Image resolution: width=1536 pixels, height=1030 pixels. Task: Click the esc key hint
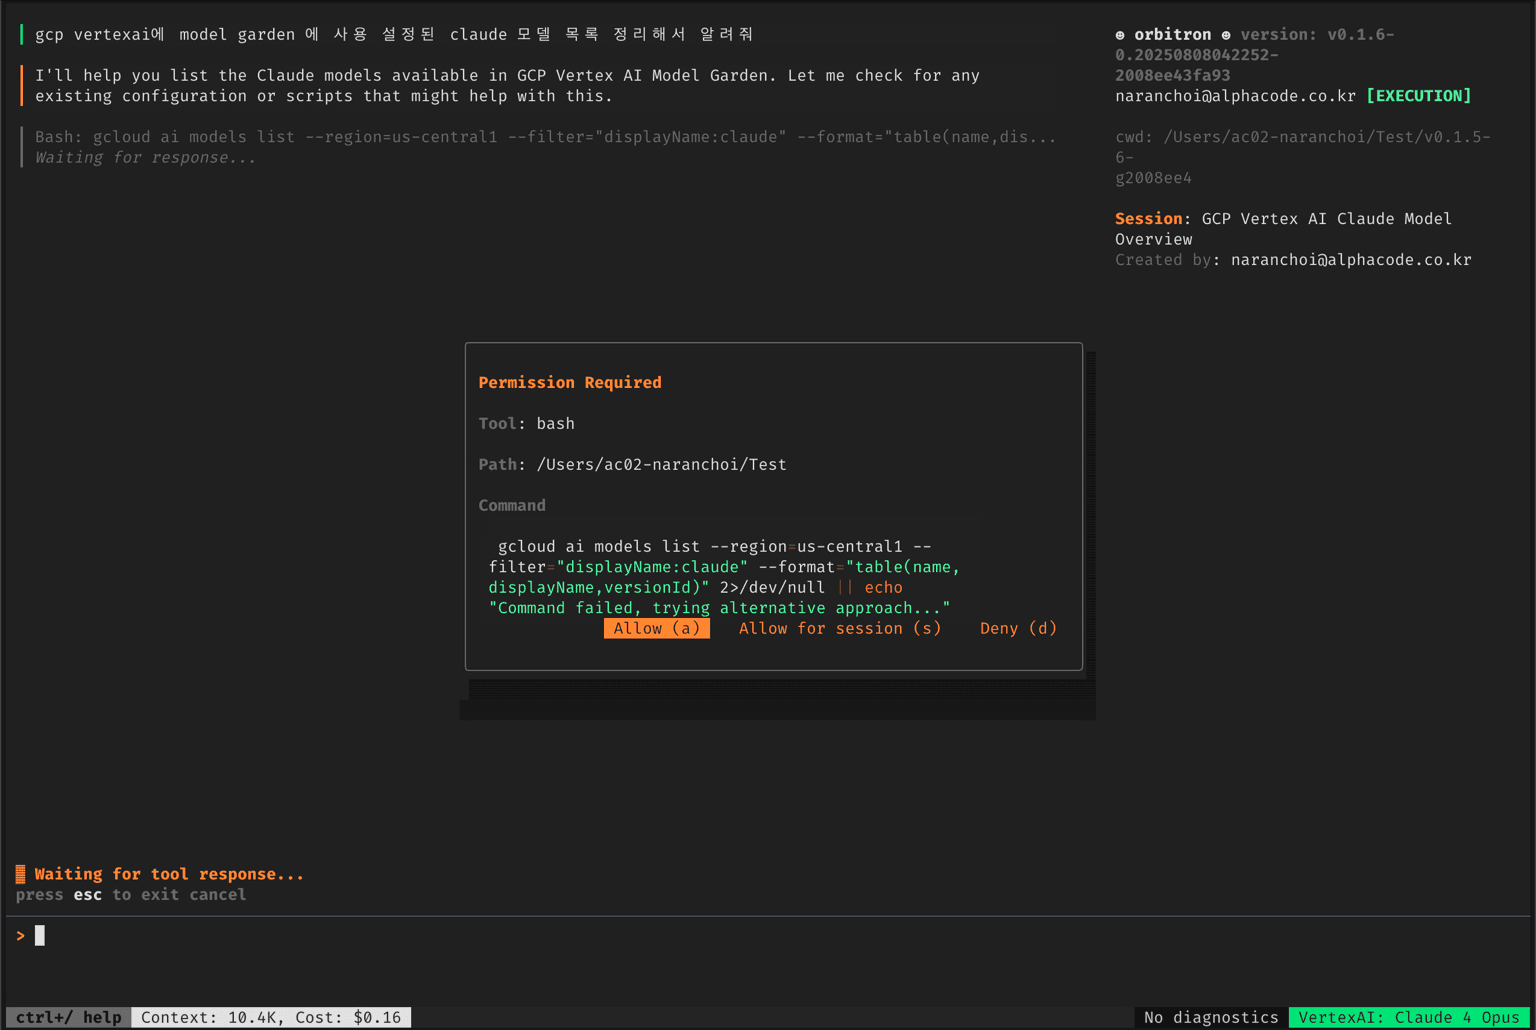click(x=87, y=895)
